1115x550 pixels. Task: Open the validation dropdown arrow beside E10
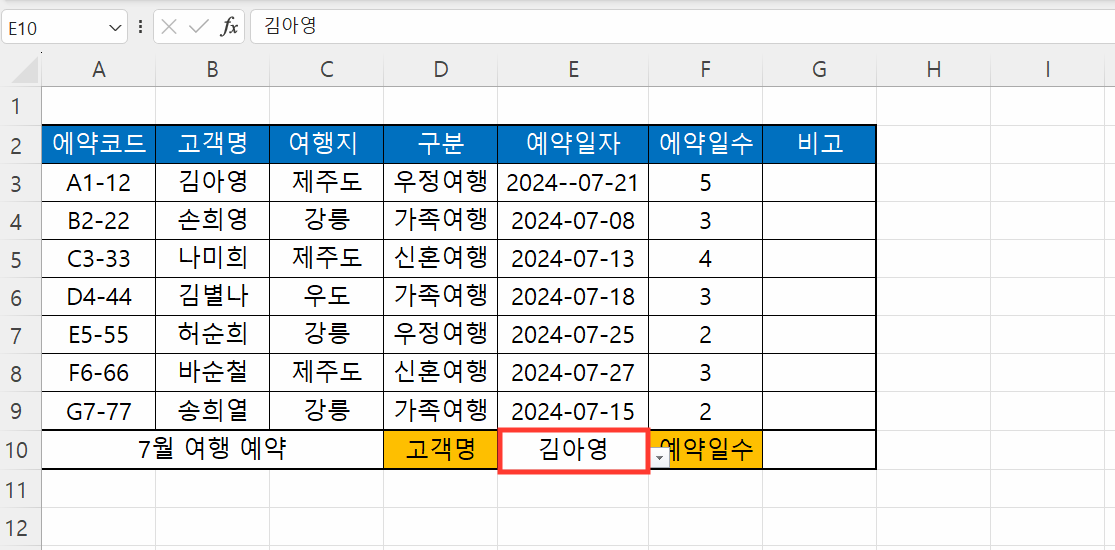pyautogui.click(x=661, y=459)
